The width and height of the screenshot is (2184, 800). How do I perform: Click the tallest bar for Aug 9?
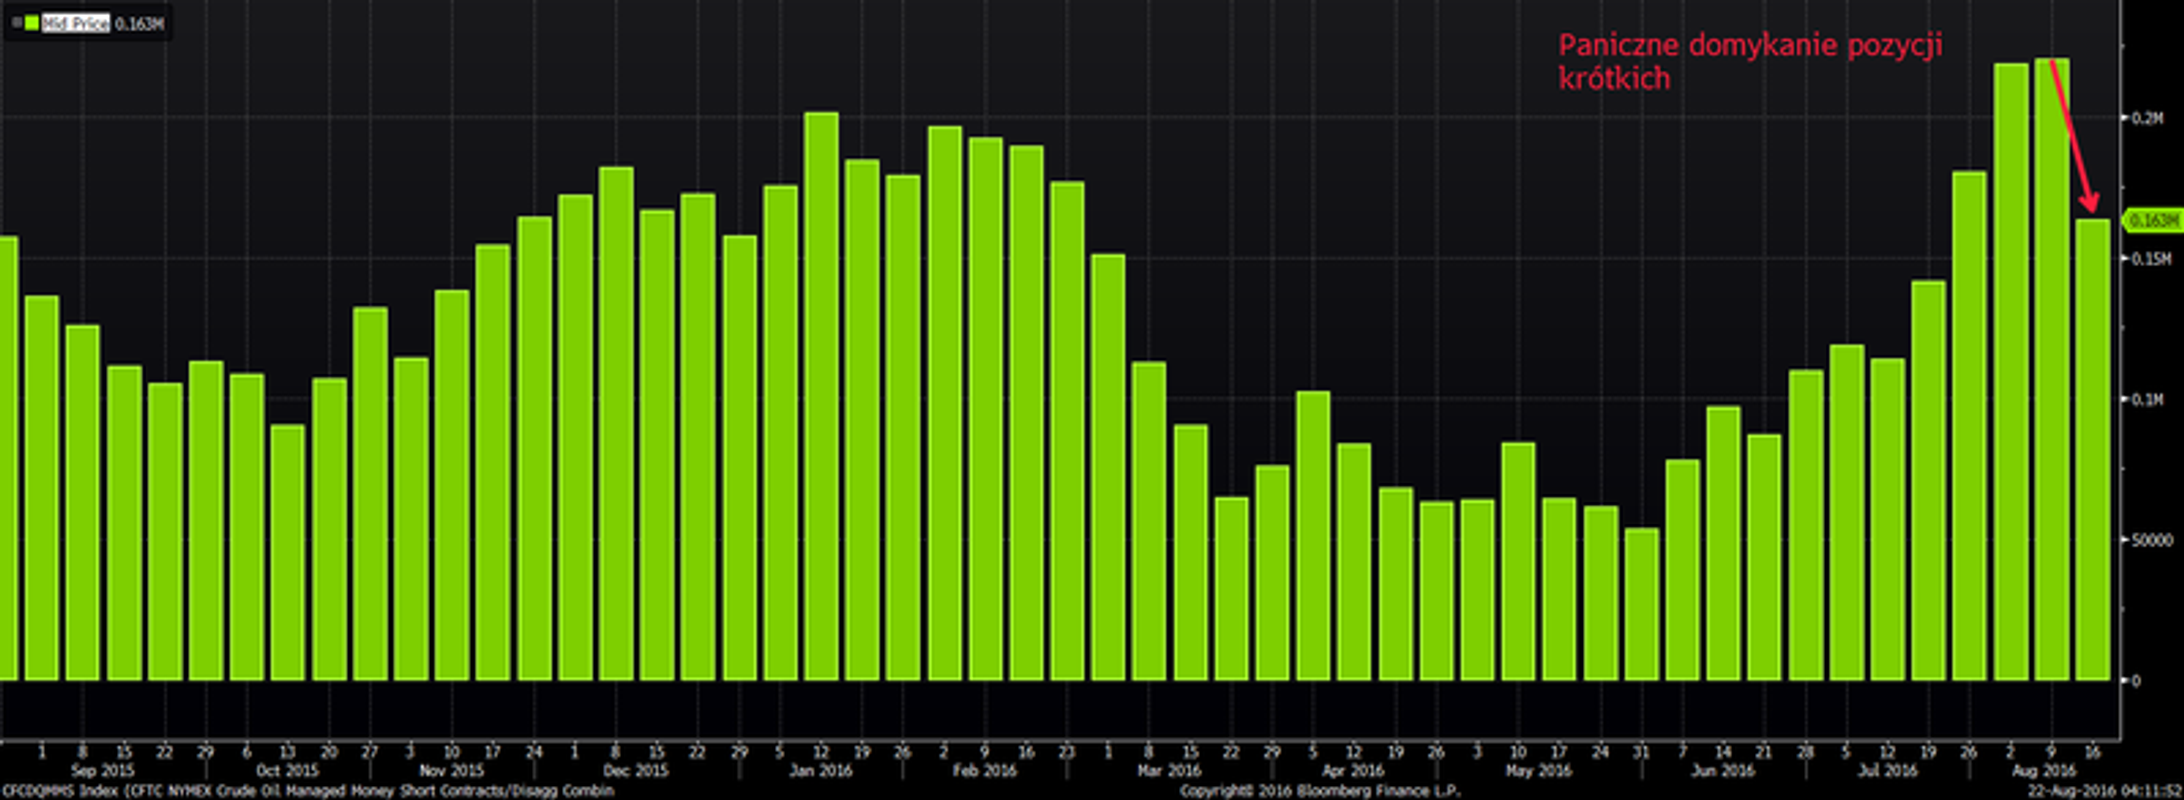[2051, 368]
